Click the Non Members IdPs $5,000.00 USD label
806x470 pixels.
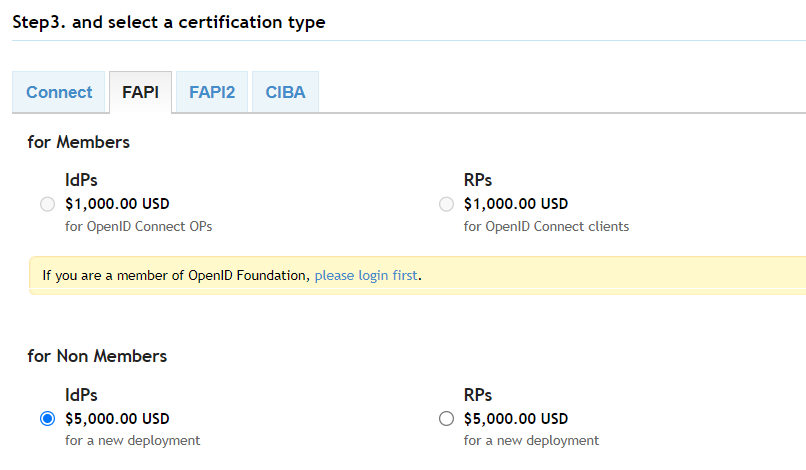117,419
